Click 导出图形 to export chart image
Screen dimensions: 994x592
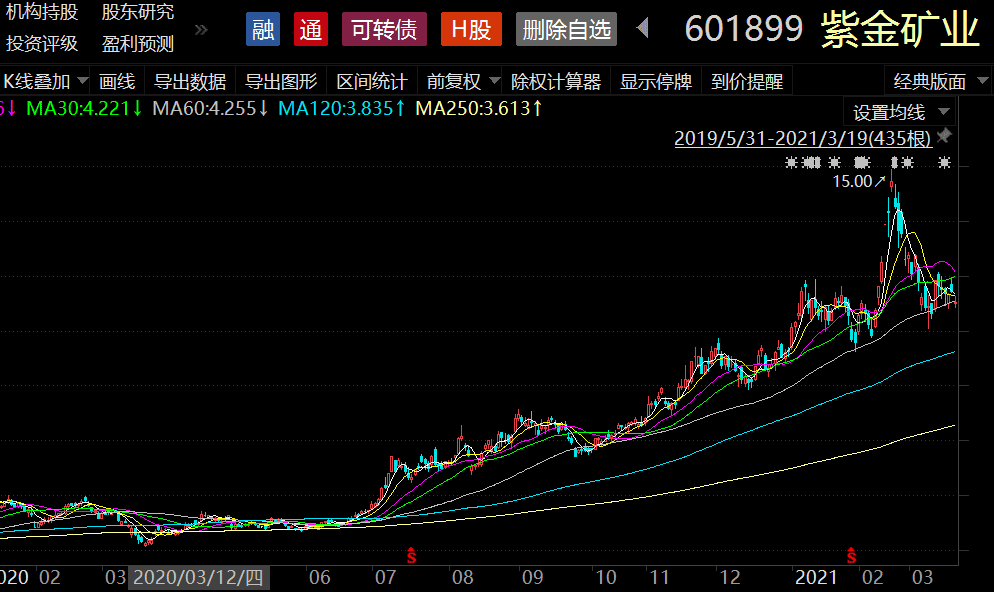click(281, 81)
